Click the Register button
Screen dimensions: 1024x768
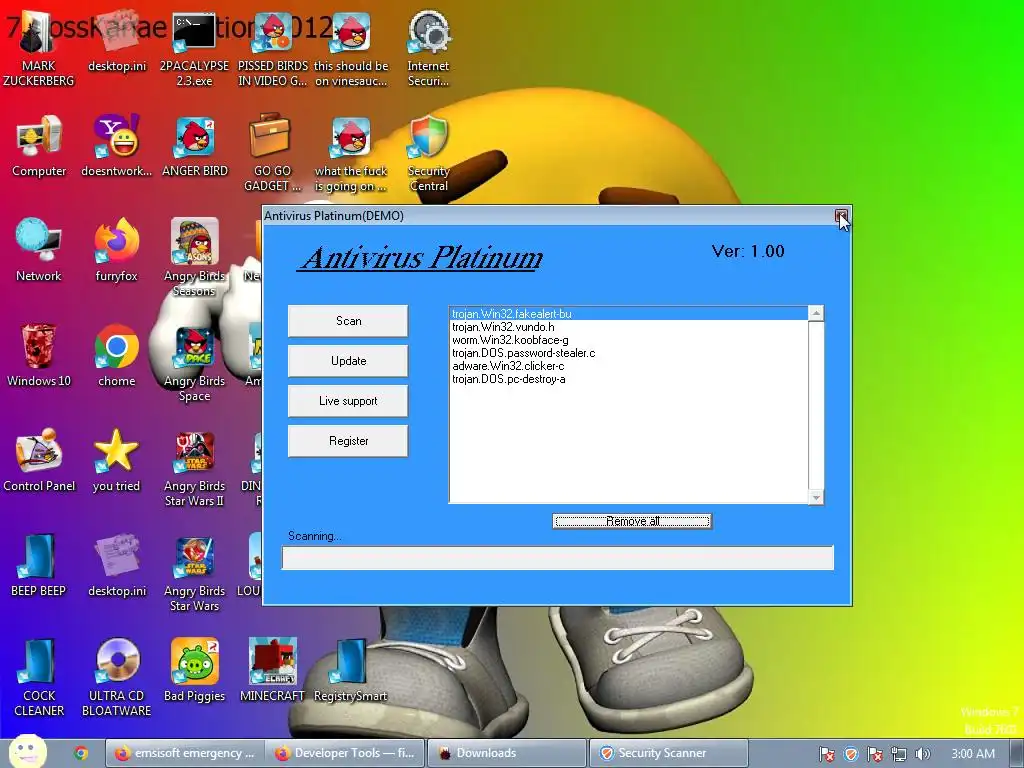348,441
